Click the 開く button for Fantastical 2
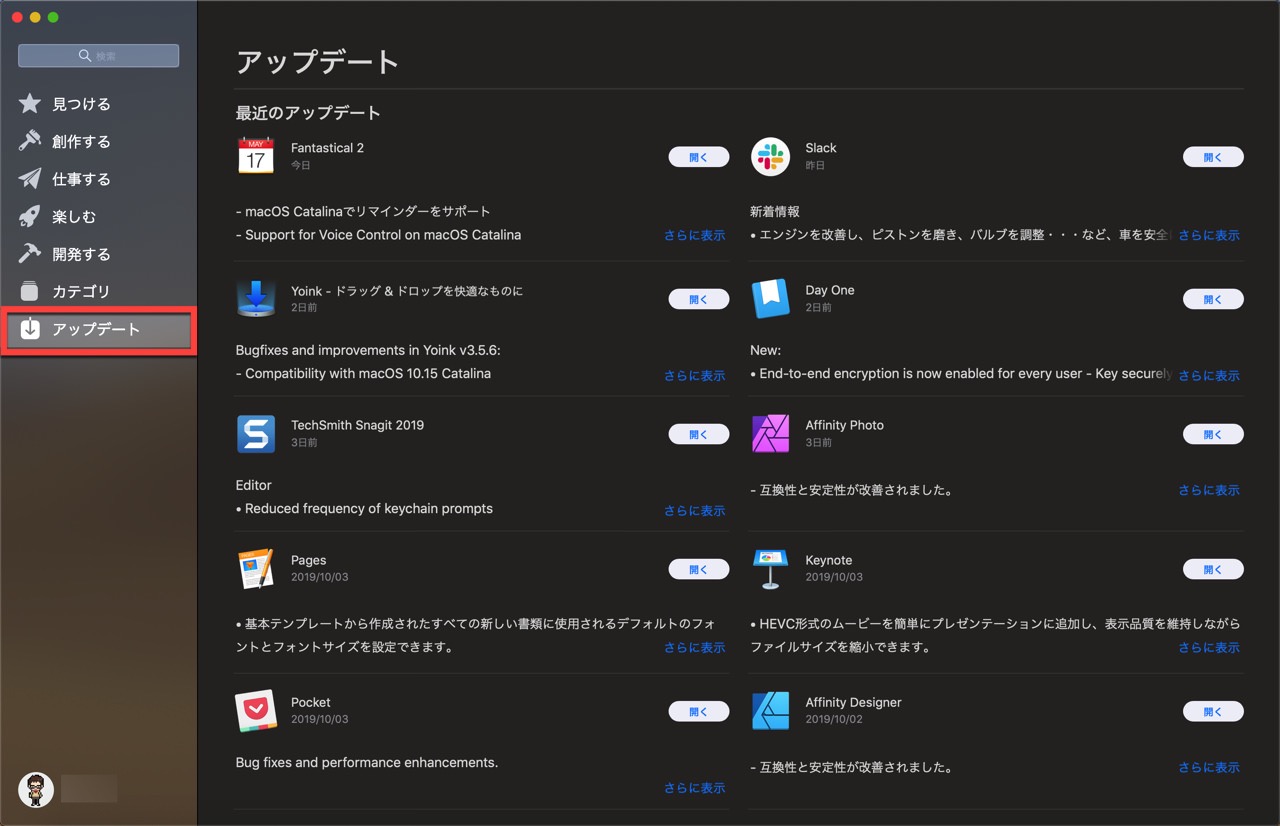This screenshot has height=826, width=1280. click(699, 157)
